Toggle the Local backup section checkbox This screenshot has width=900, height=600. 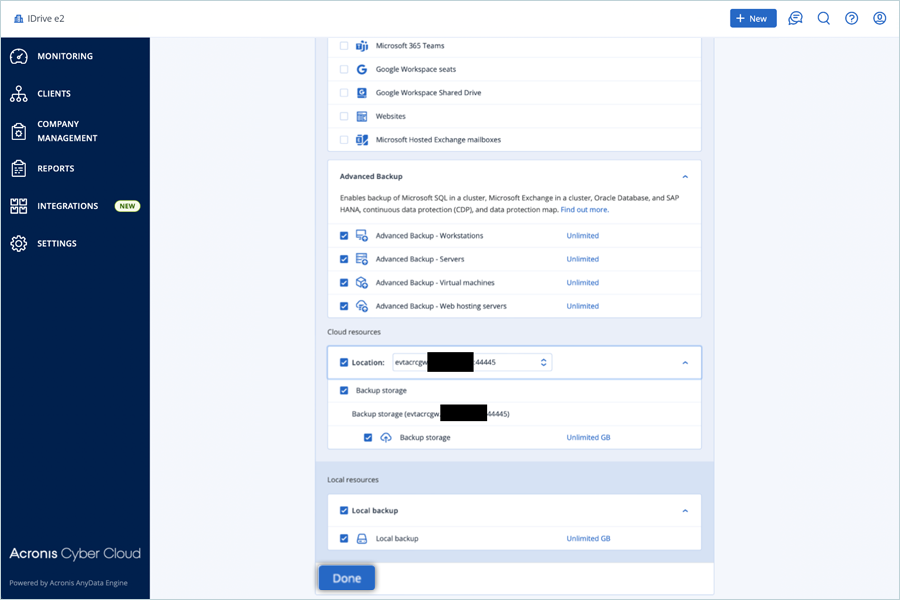(x=344, y=510)
